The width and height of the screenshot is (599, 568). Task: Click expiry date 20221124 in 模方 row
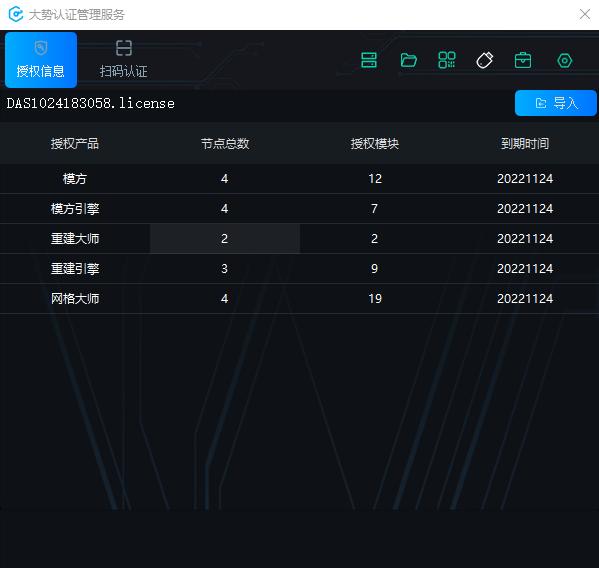coord(525,178)
